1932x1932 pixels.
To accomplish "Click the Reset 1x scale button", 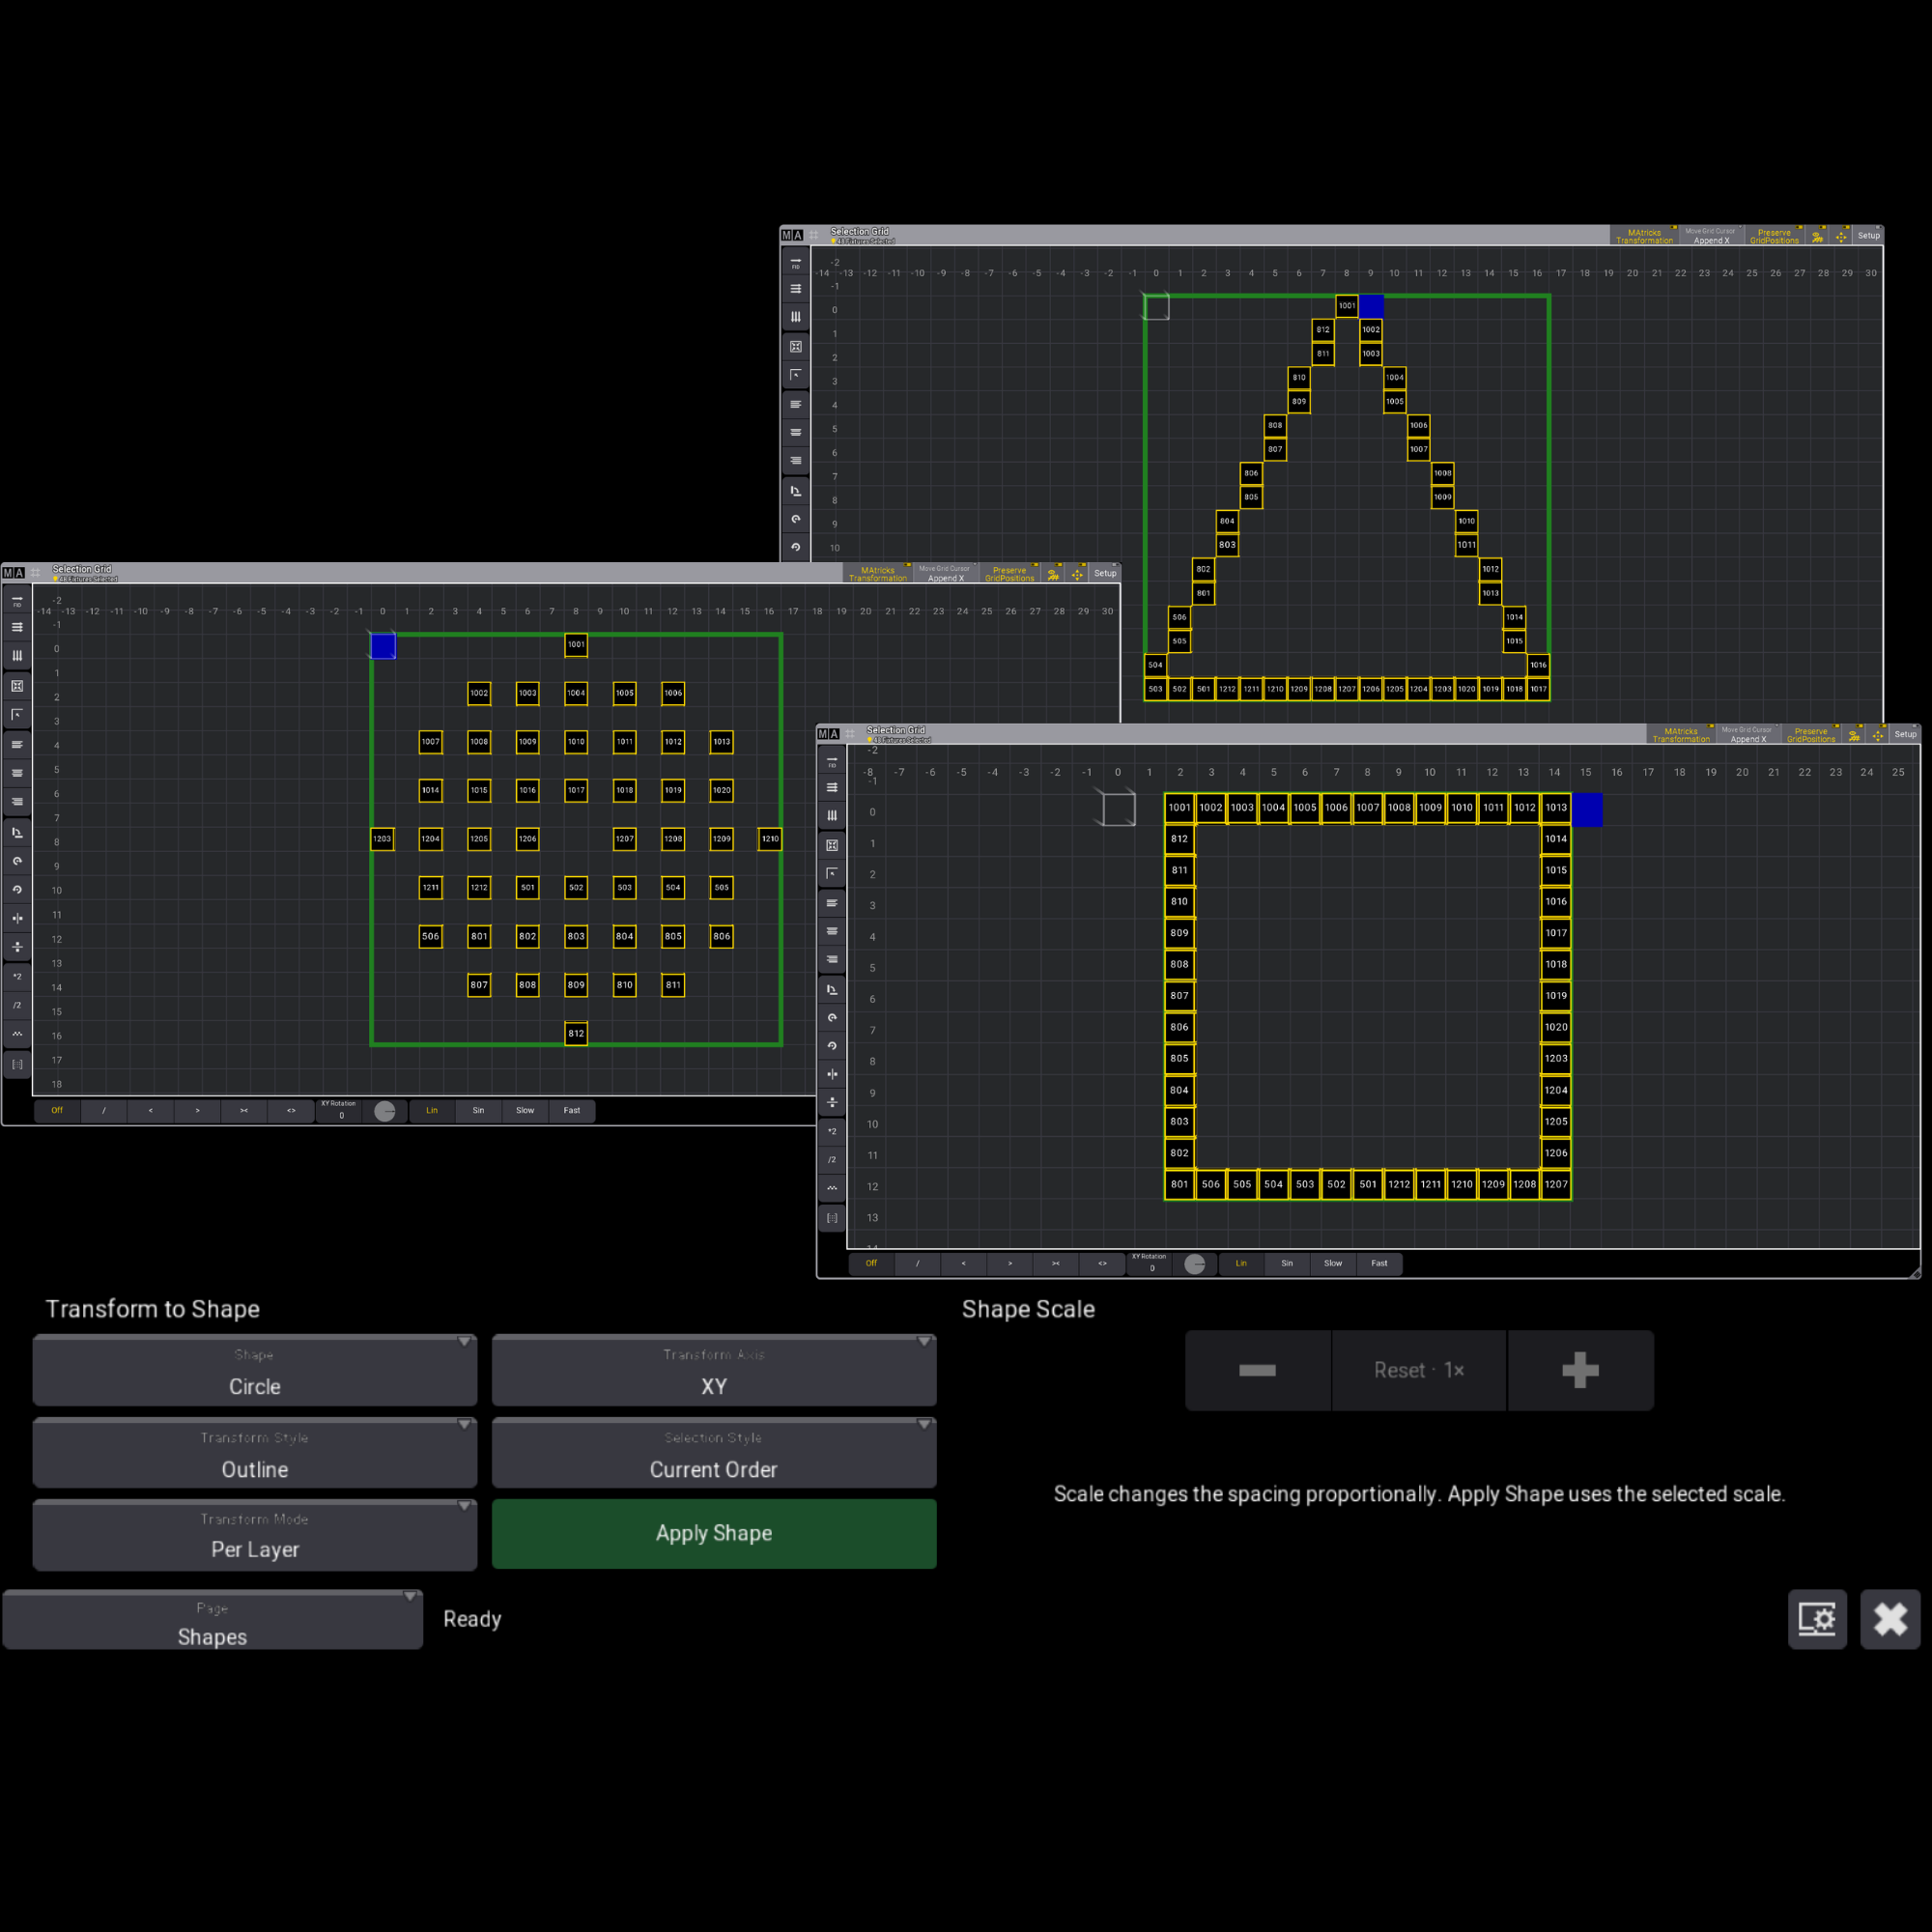I will pos(1419,1370).
